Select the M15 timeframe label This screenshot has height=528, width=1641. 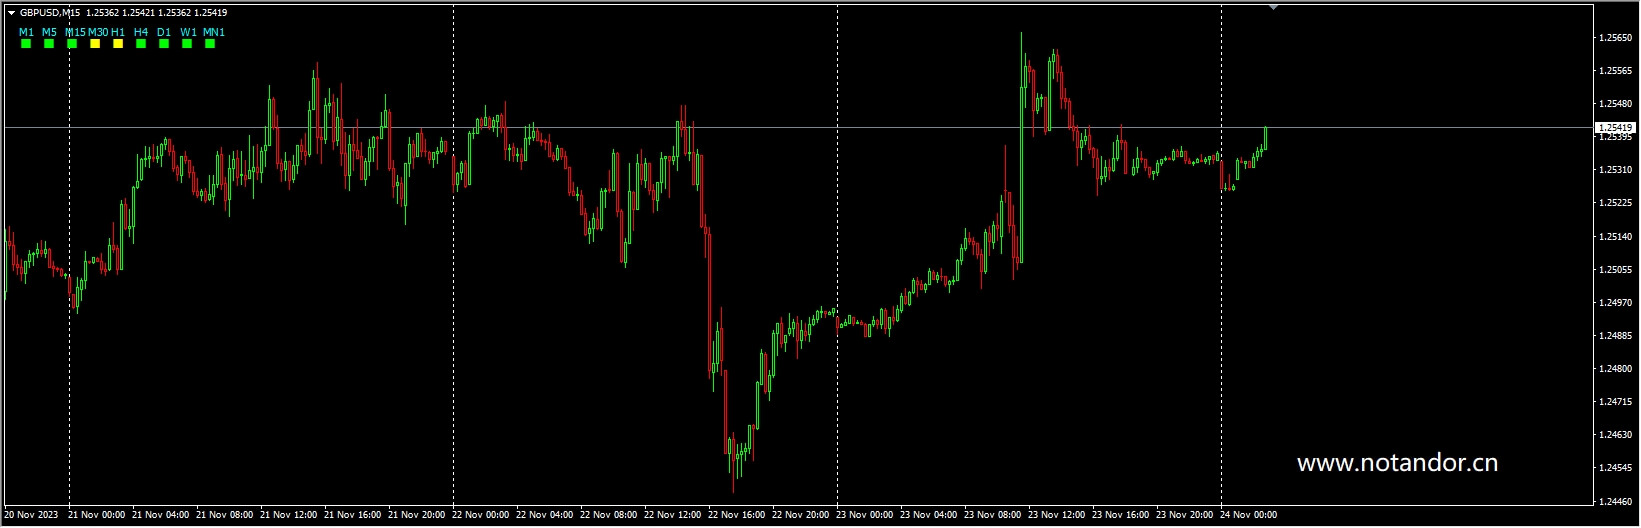pos(75,32)
